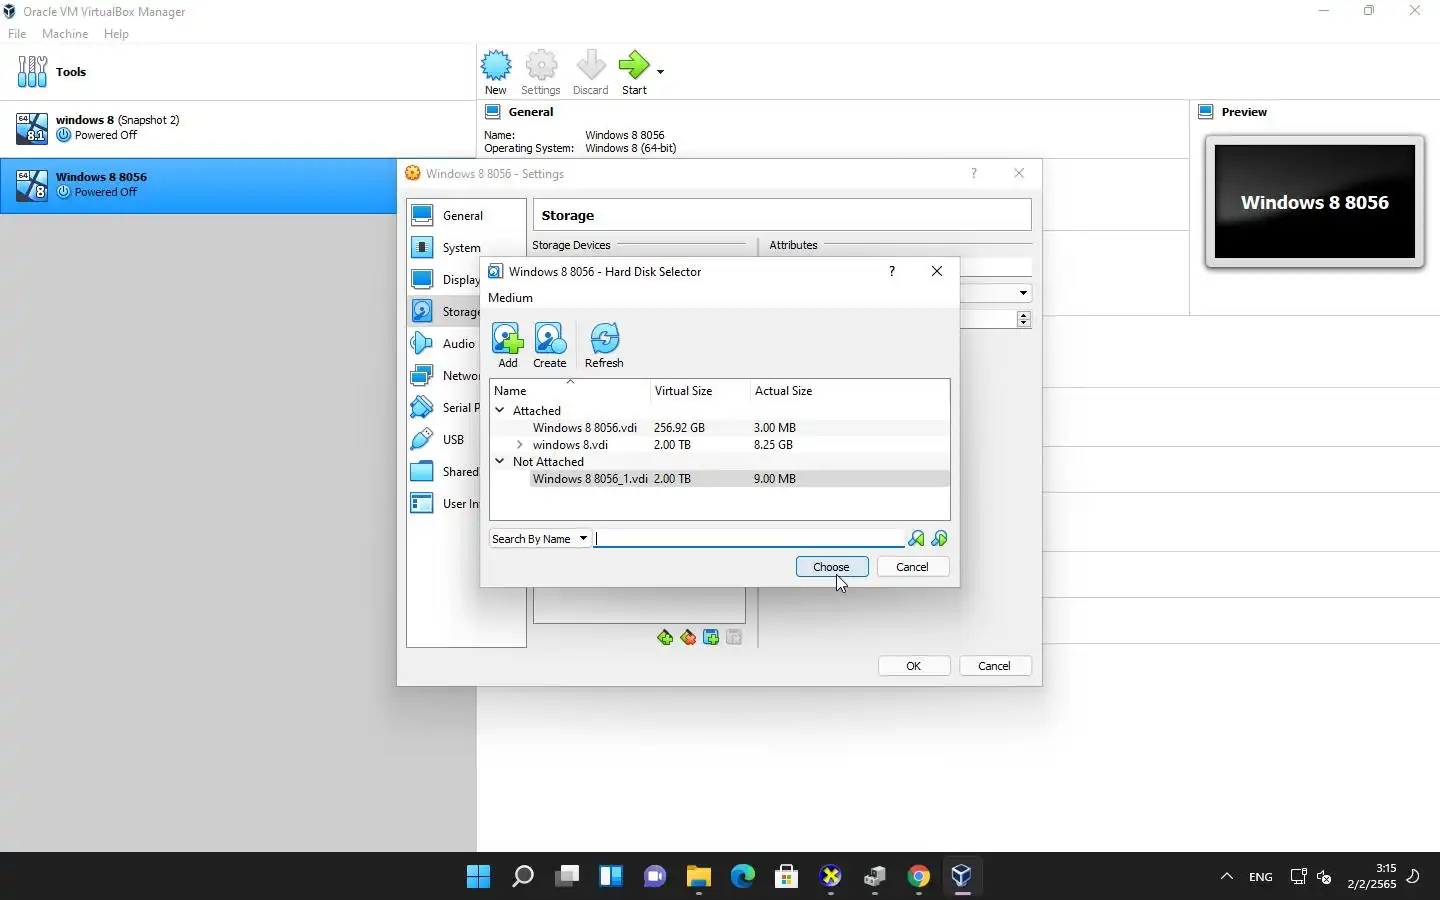Click the General section header in details pane

pos(531,112)
